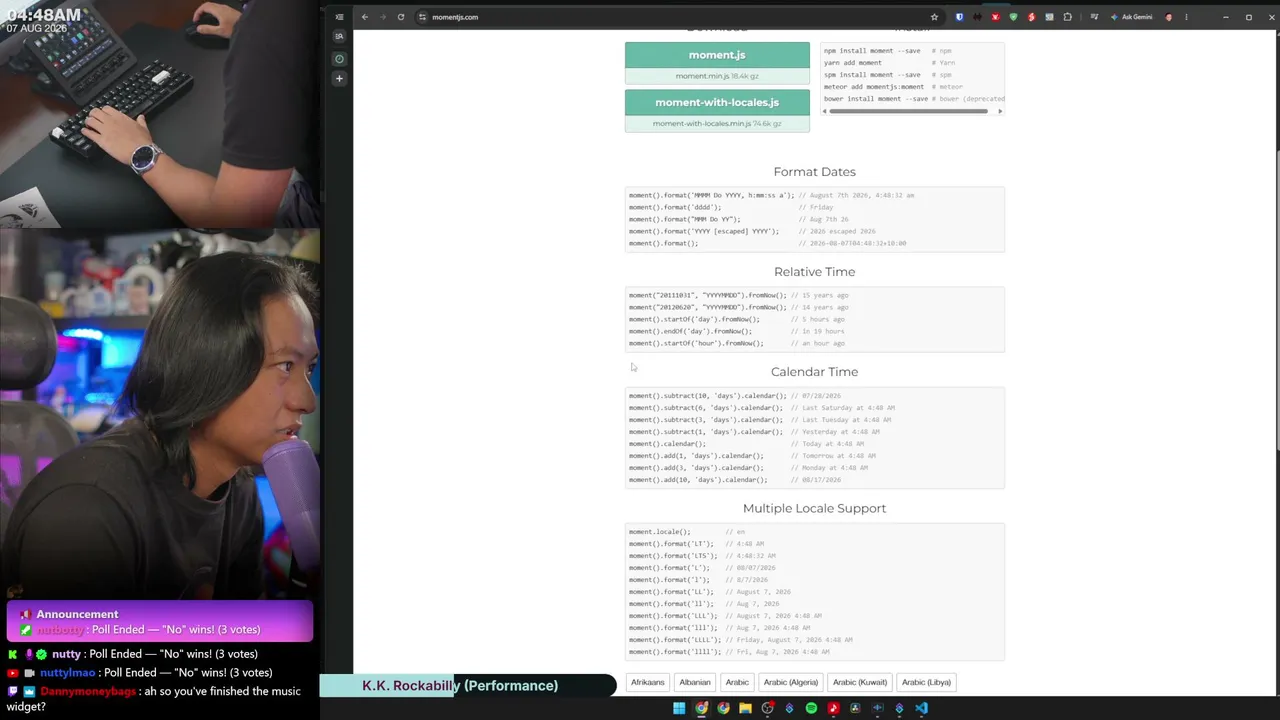Open the moment.min.js 18.4k gz link

[717, 76]
